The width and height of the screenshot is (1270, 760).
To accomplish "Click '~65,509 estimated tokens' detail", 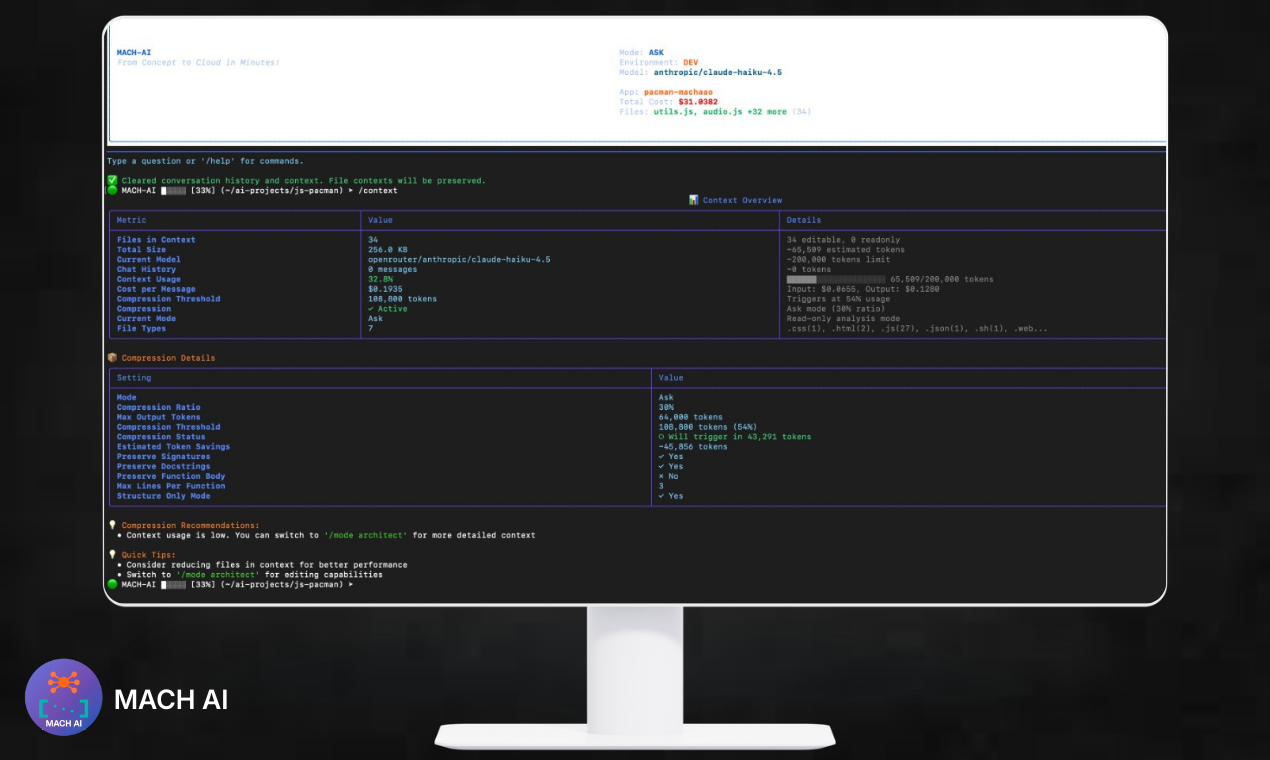I will pos(846,250).
